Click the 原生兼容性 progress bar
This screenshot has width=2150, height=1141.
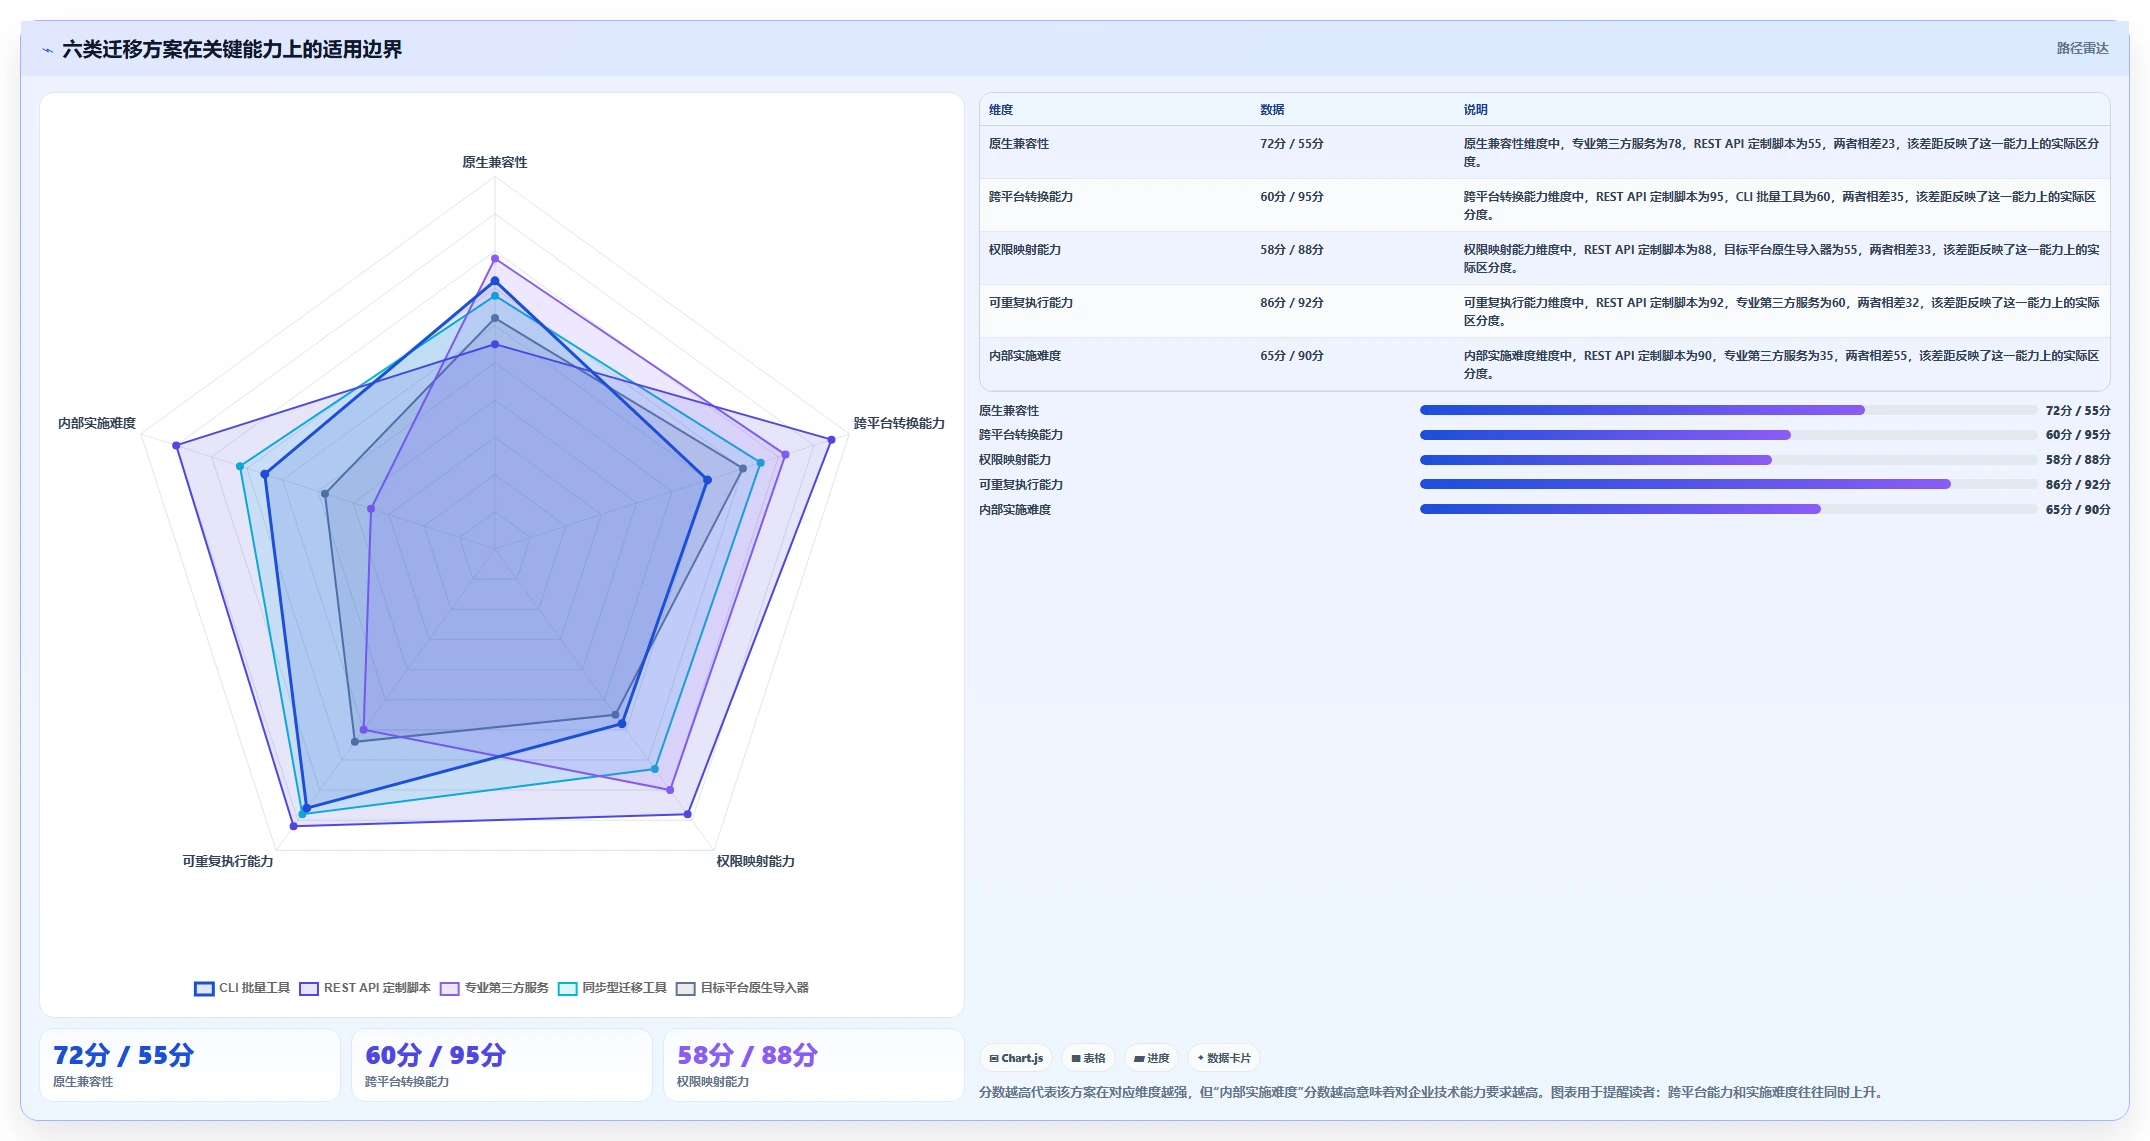[x=1728, y=410]
